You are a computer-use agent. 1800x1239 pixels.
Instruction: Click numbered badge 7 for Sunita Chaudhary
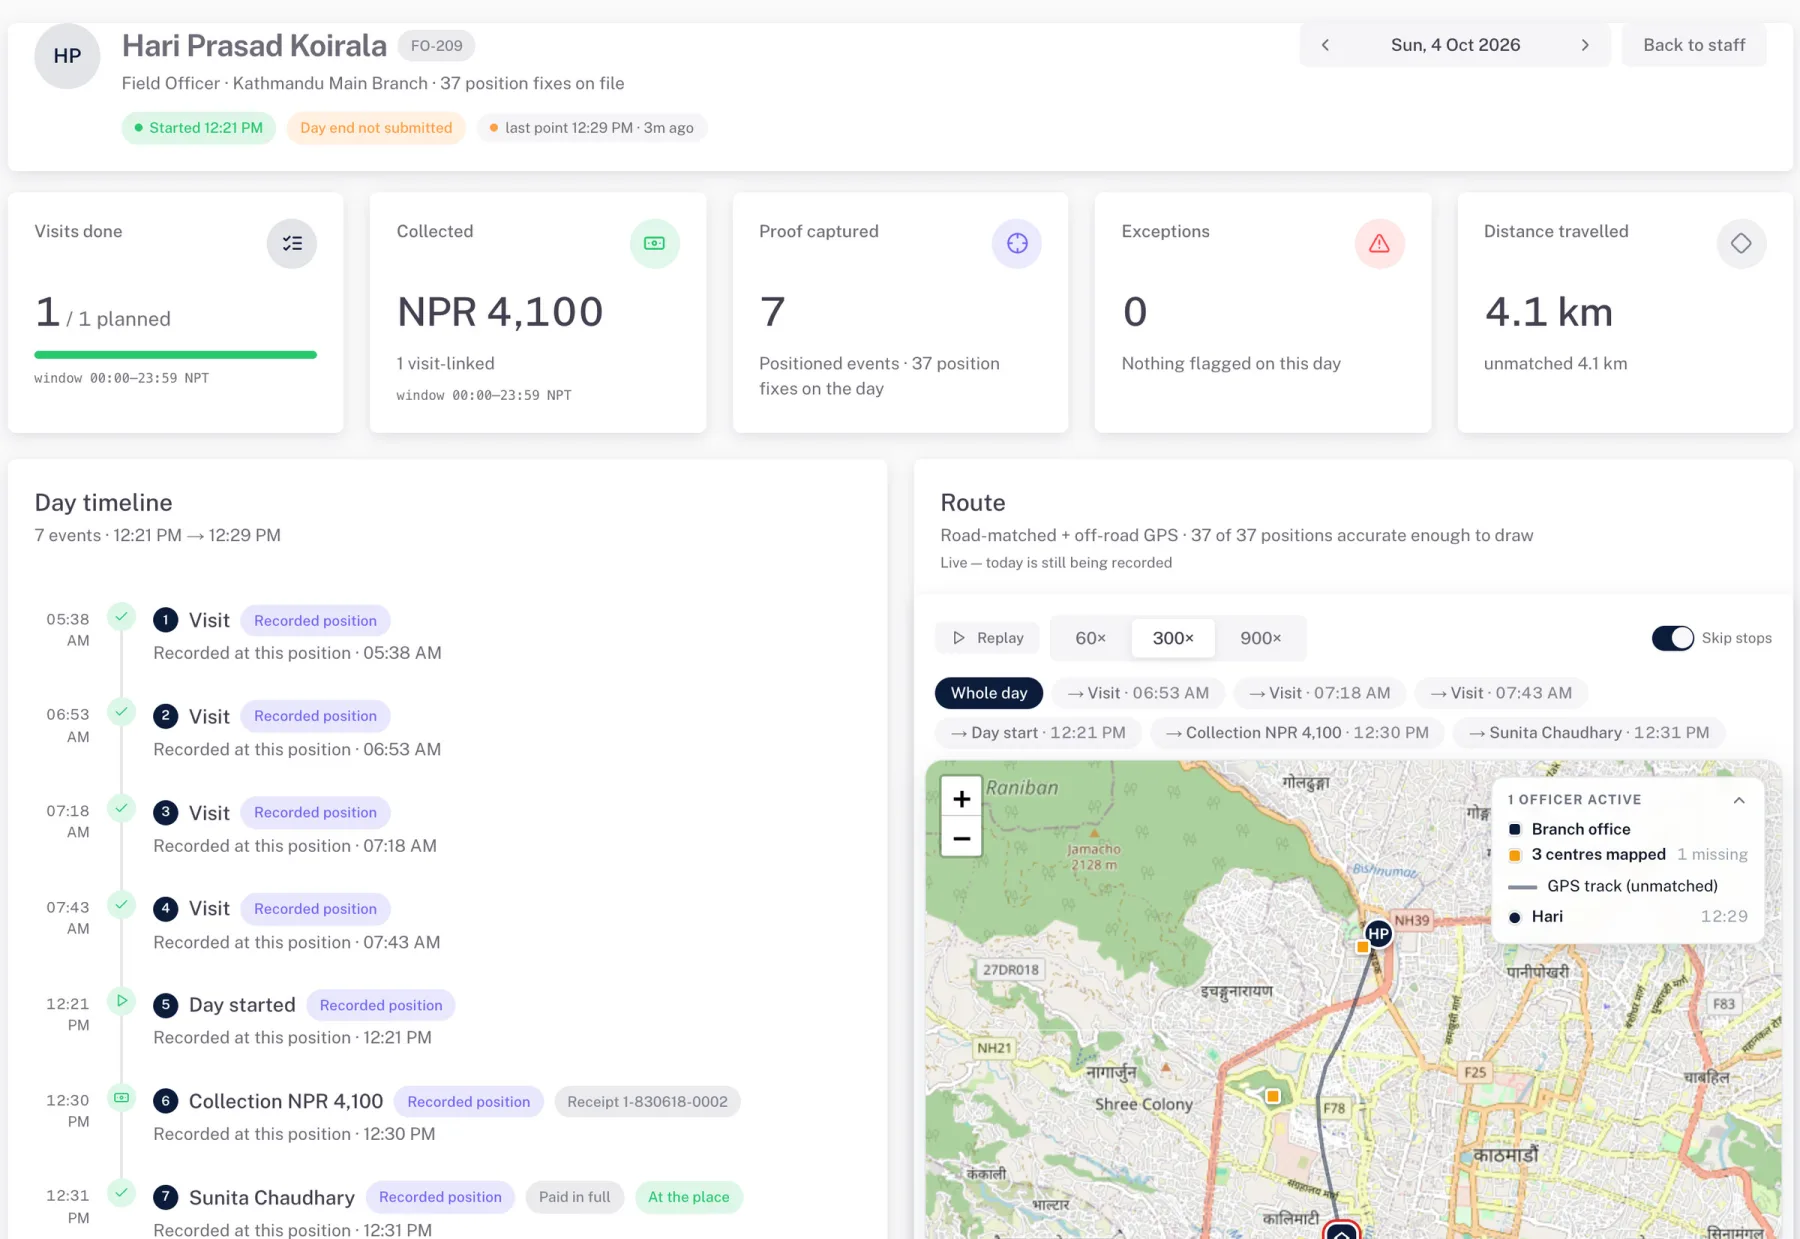tap(166, 1197)
